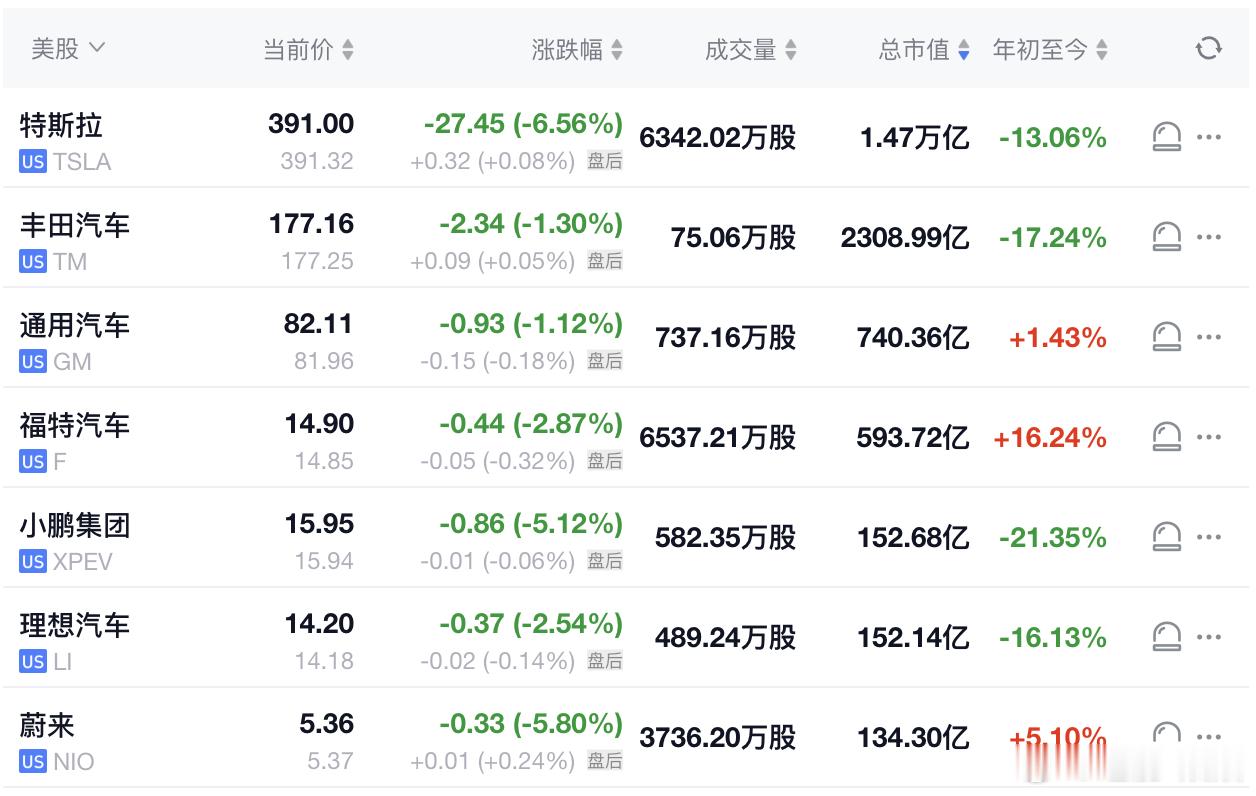Click the US badge beside TSLA
This screenshot has width=1256, height=796.
coord(33,162)
